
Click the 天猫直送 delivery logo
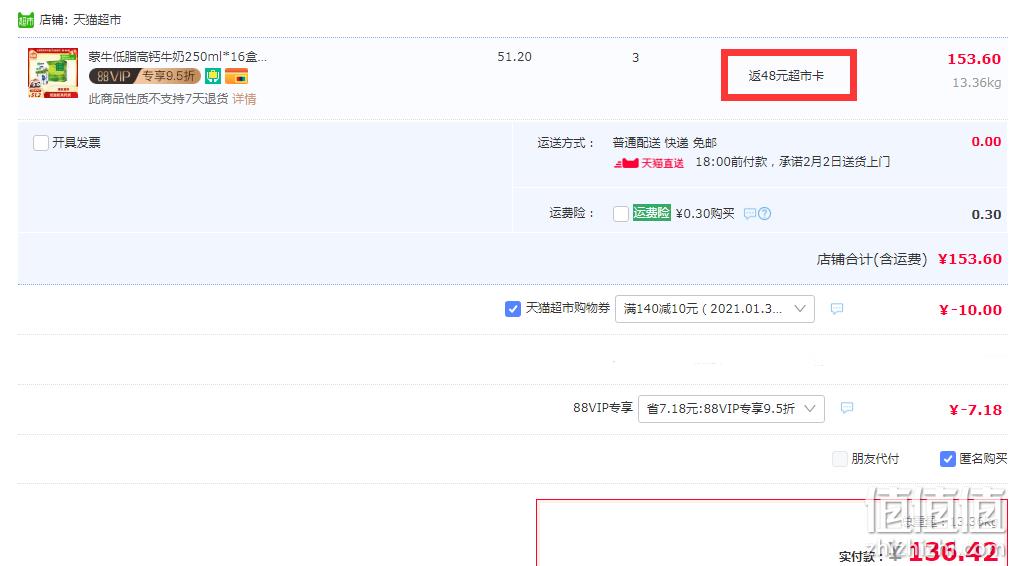649,163
